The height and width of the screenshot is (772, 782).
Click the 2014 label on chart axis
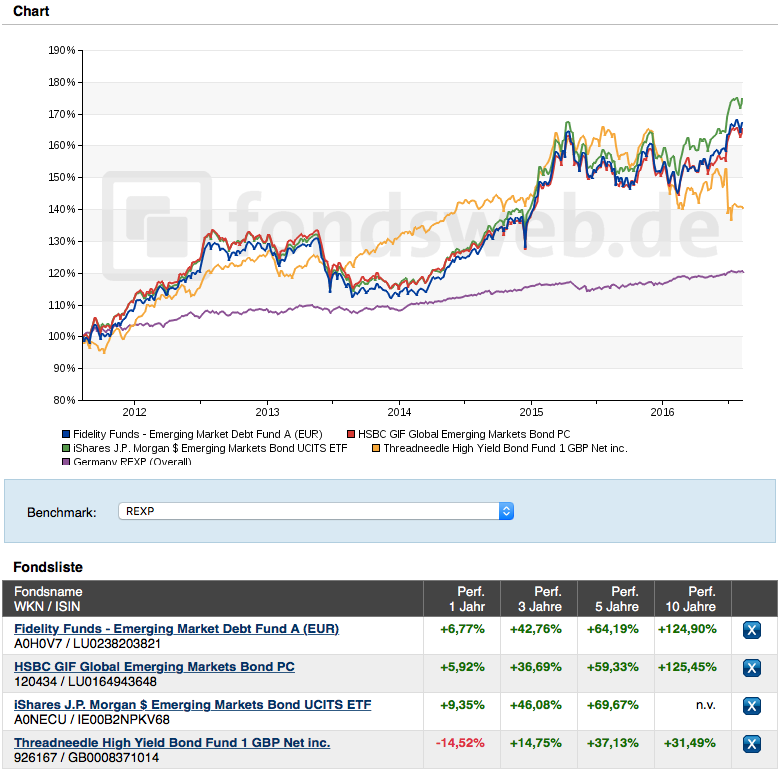399,412
